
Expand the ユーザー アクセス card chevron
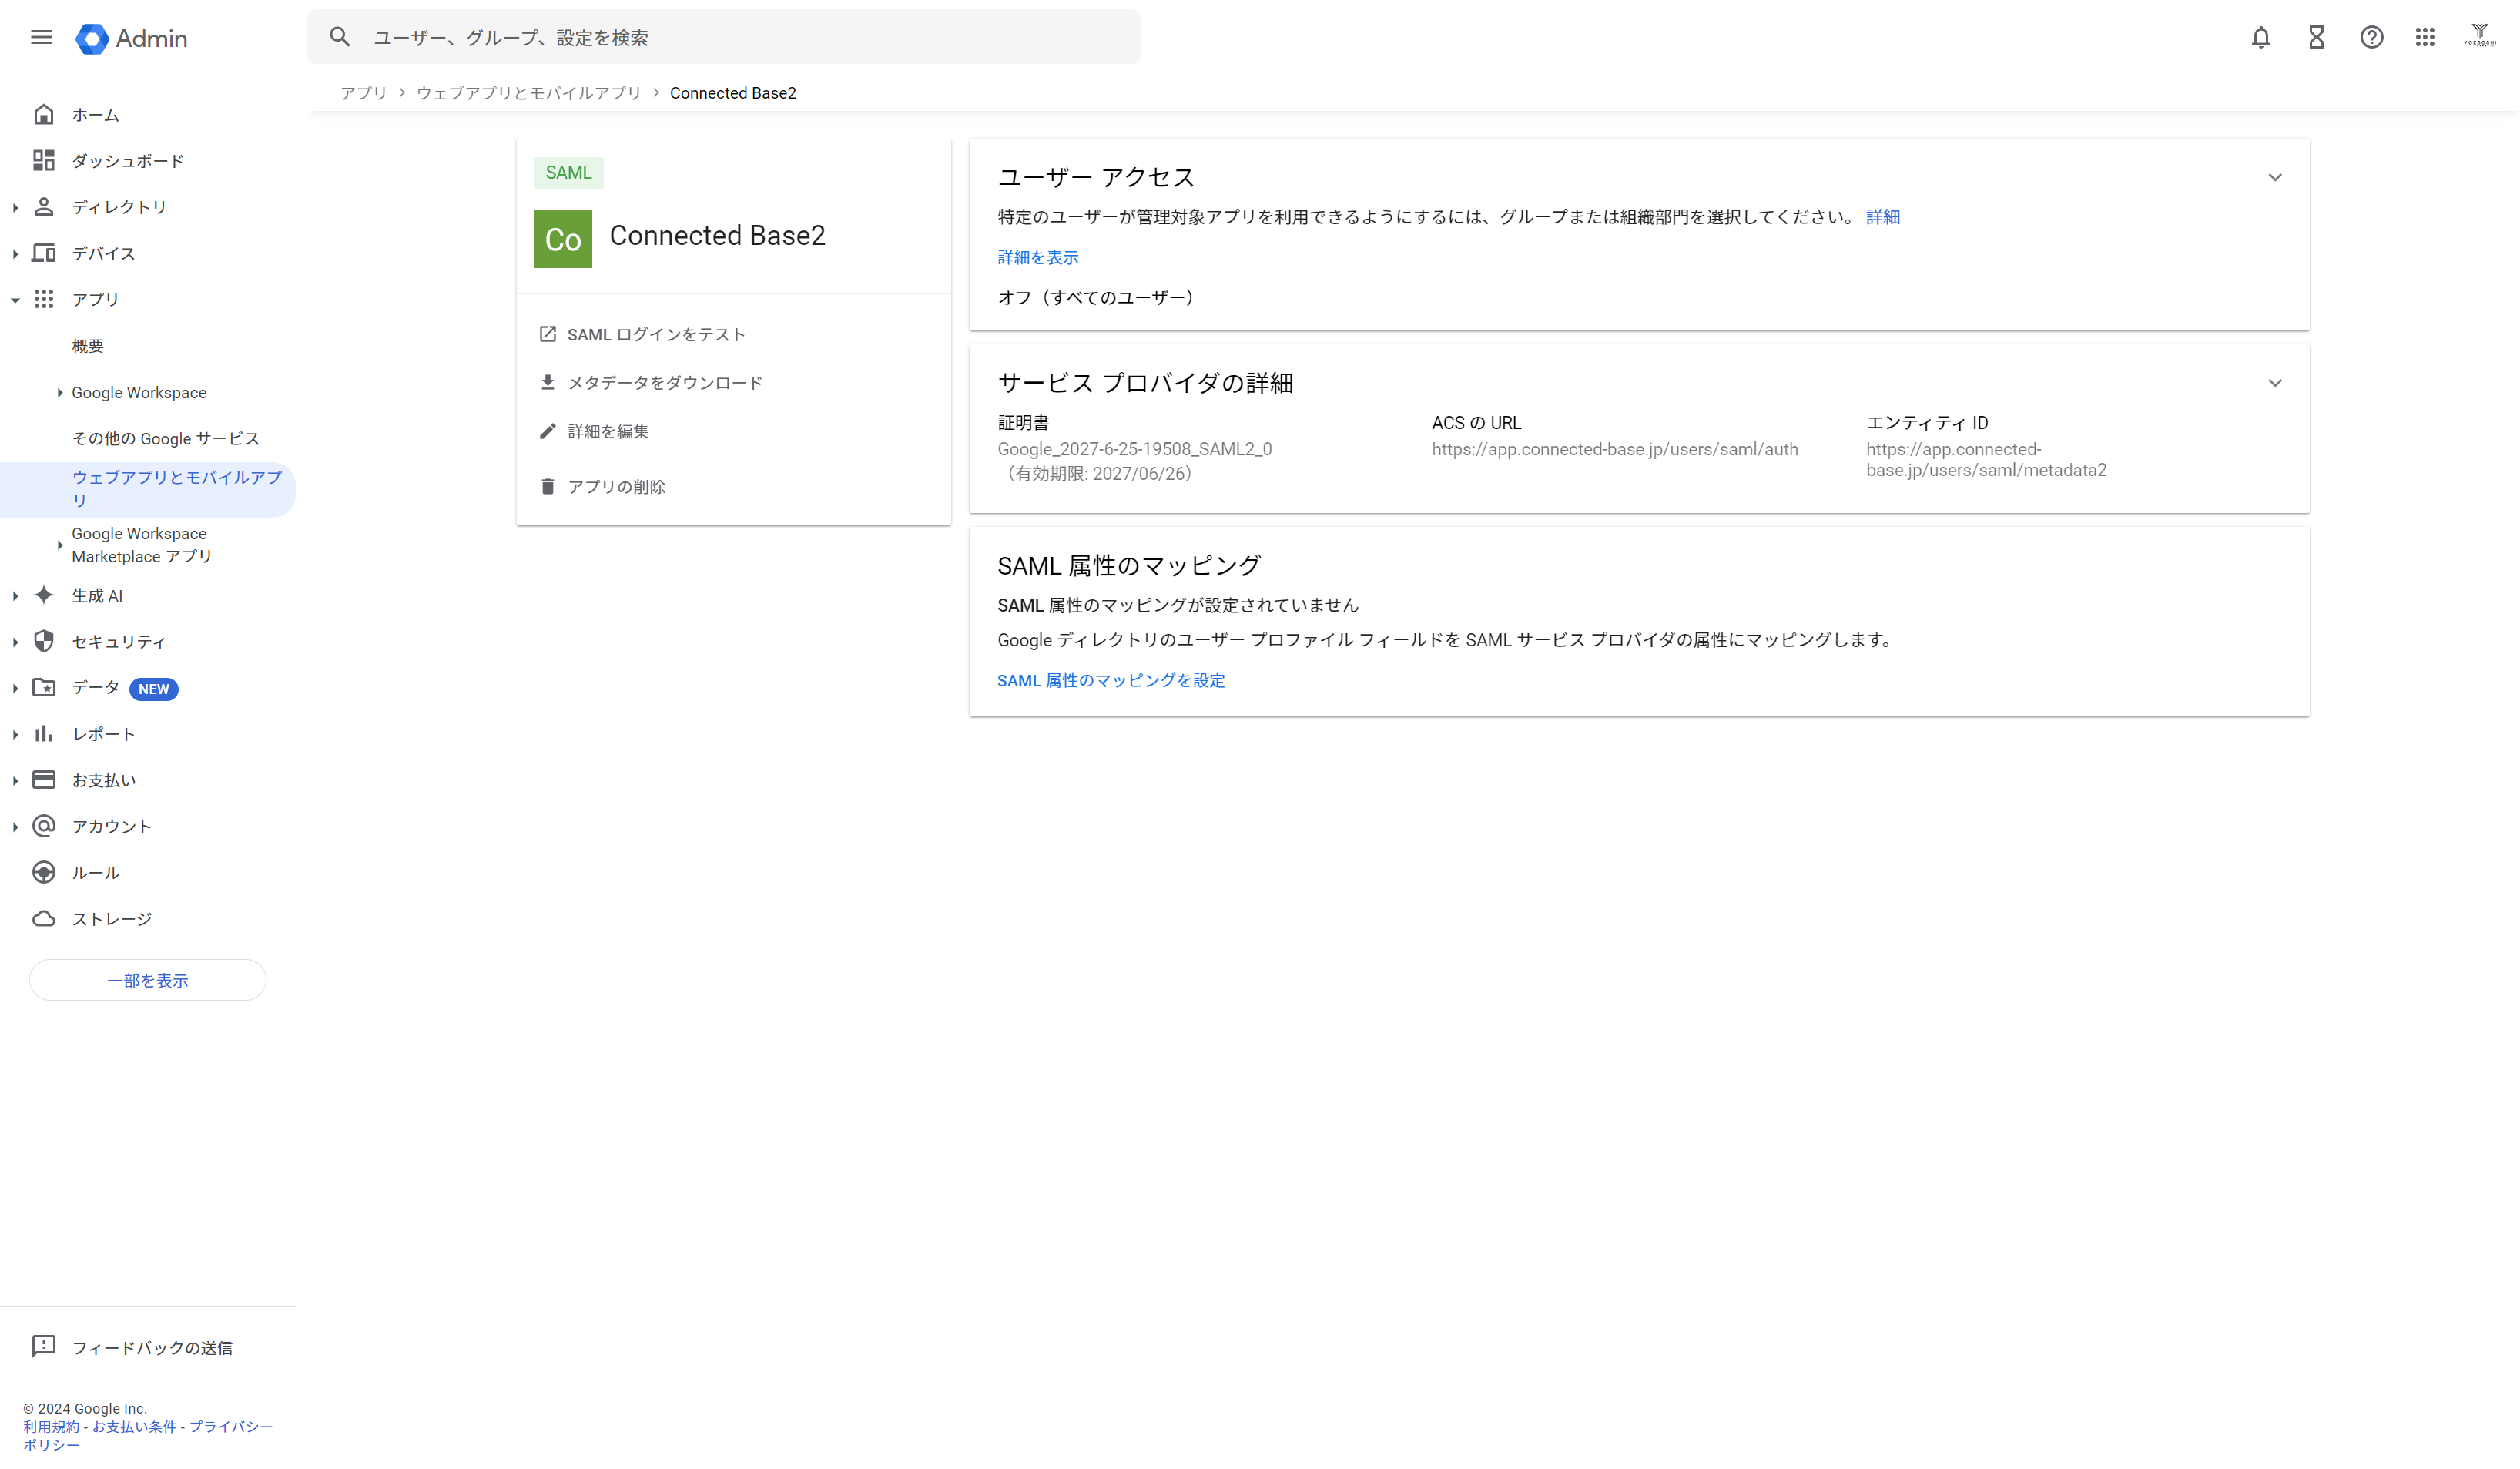(x=2275, y=178)
